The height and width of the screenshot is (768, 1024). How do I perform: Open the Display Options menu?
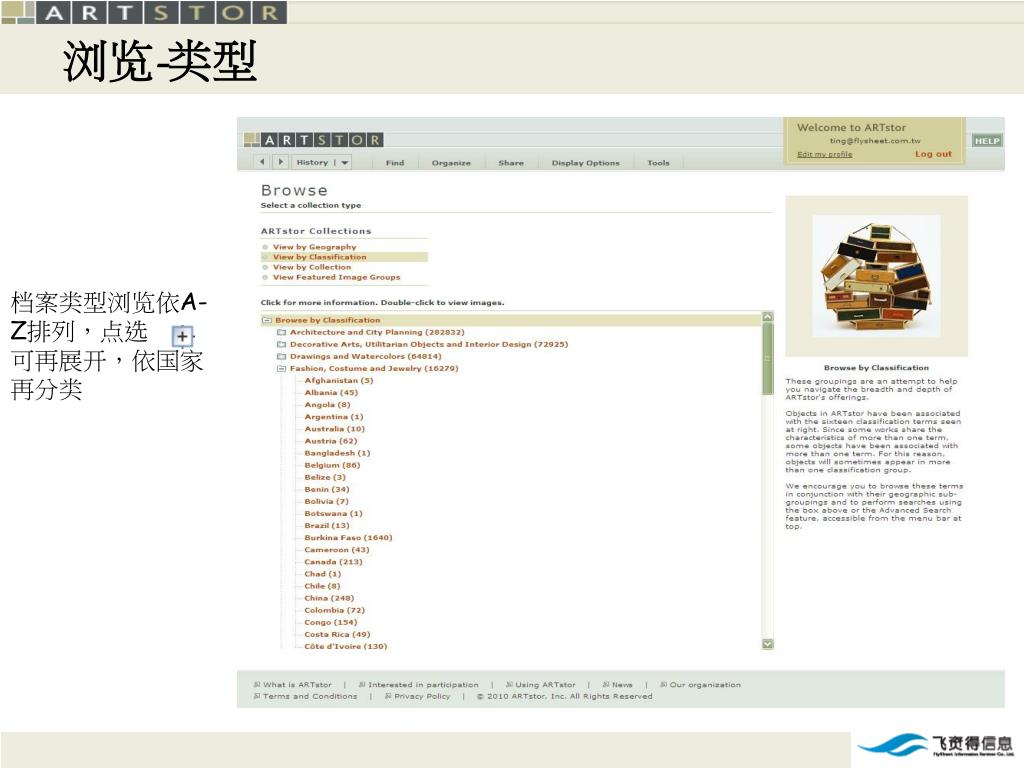(x=586, y=163)
